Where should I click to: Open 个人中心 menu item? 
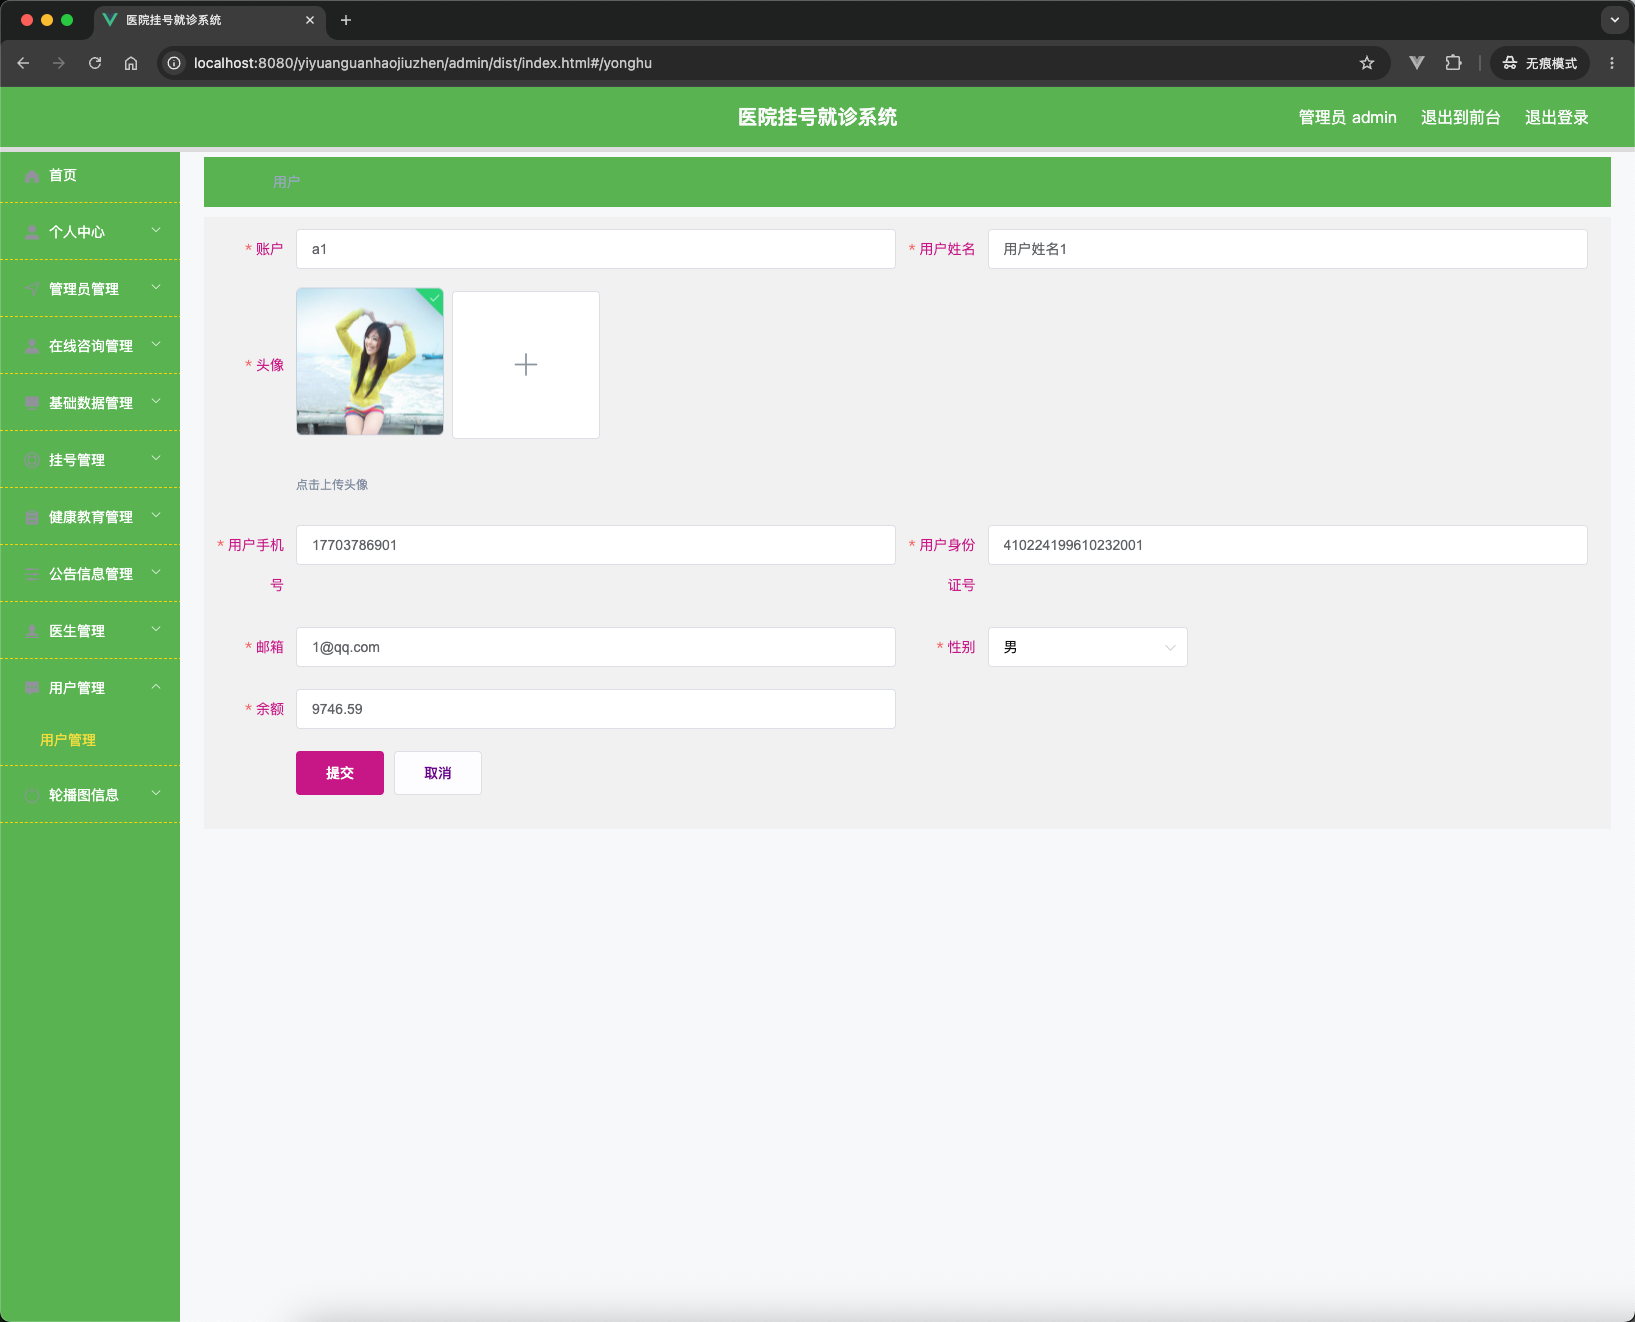pos(90,232)
